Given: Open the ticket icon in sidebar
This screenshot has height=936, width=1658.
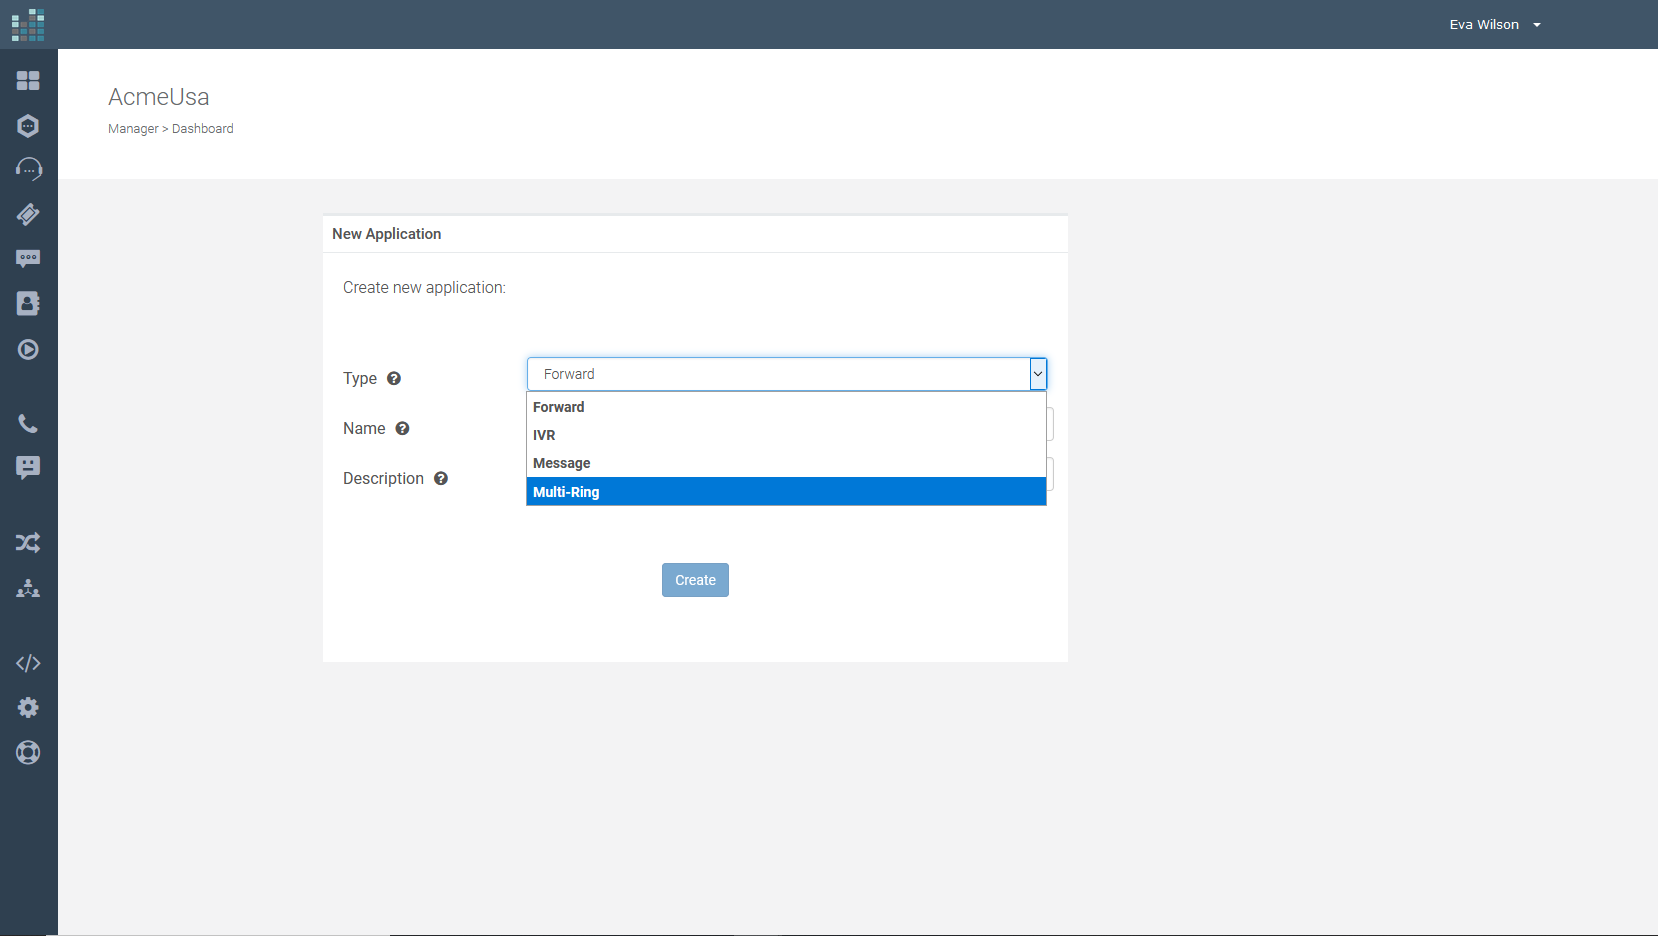Looking at the screenshot, I should coord(28,214).
